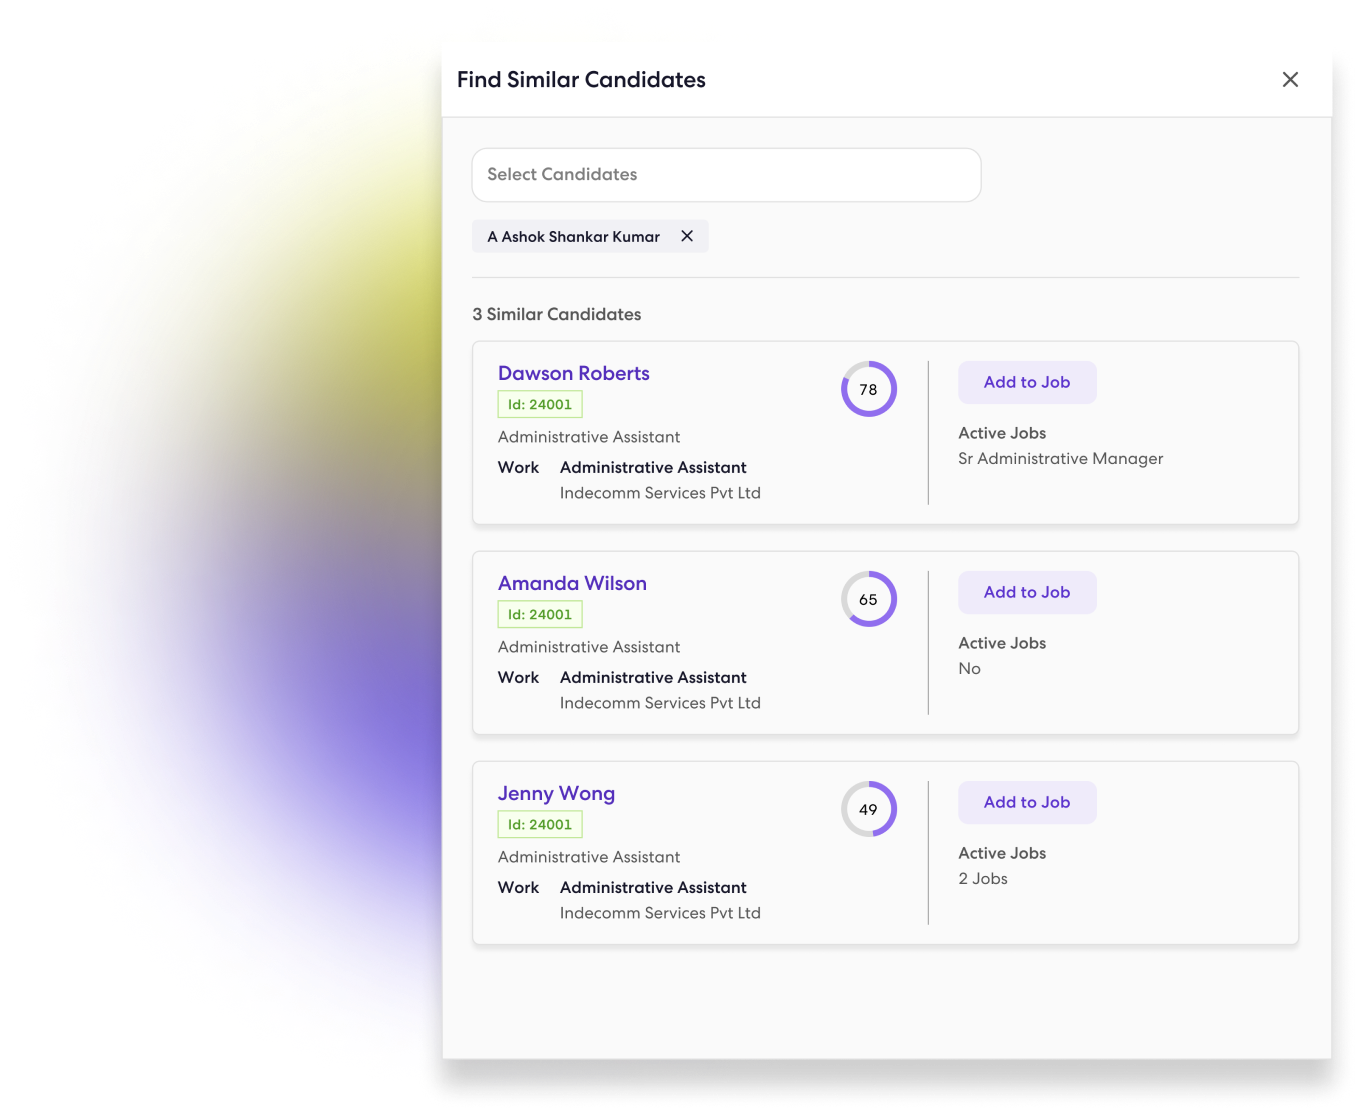Open Jenny Wong candidate profile
This screenshot has width=1358, height=1110.
(x=556, y=793)
